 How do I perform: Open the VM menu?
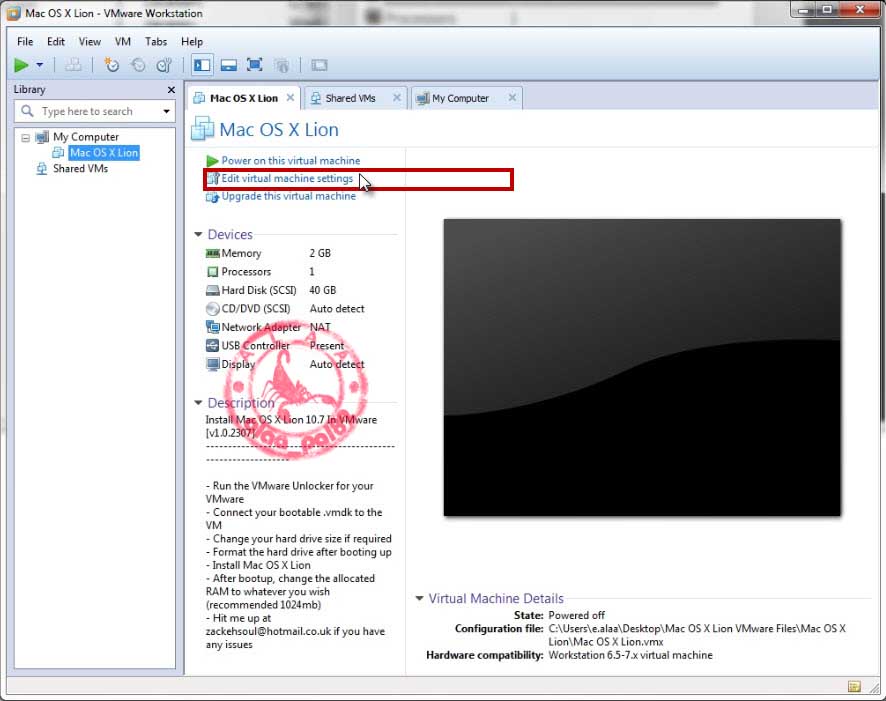(123, 42)
